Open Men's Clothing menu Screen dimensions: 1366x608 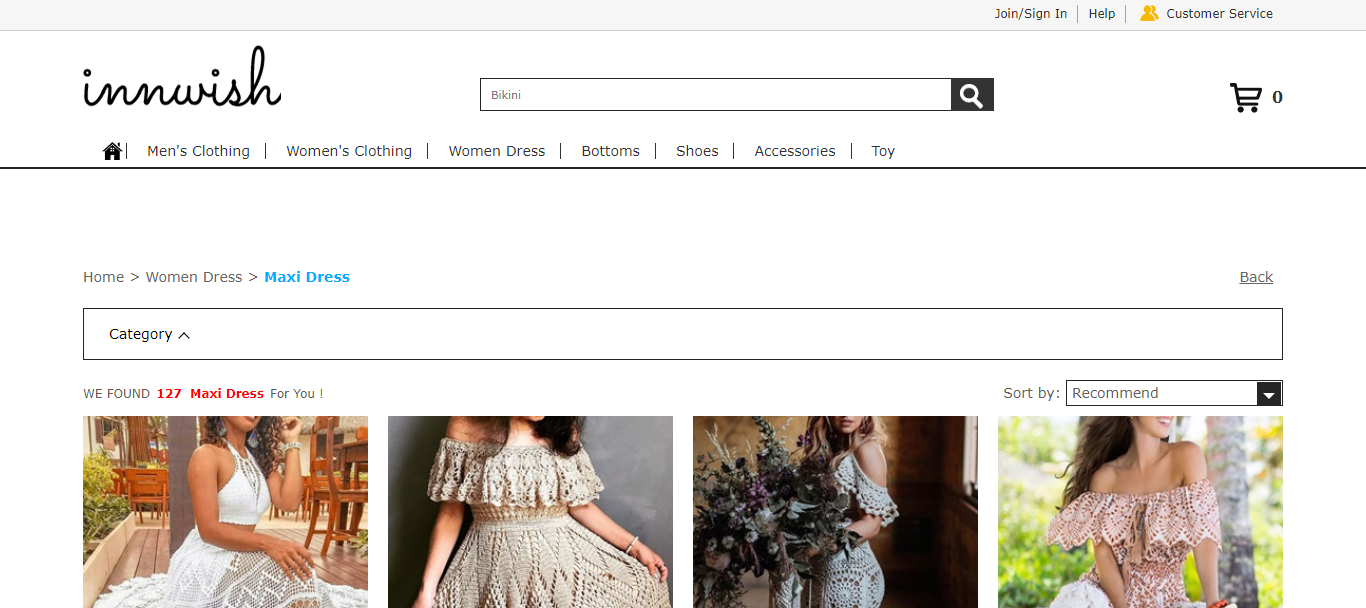(x=198, y=151)
